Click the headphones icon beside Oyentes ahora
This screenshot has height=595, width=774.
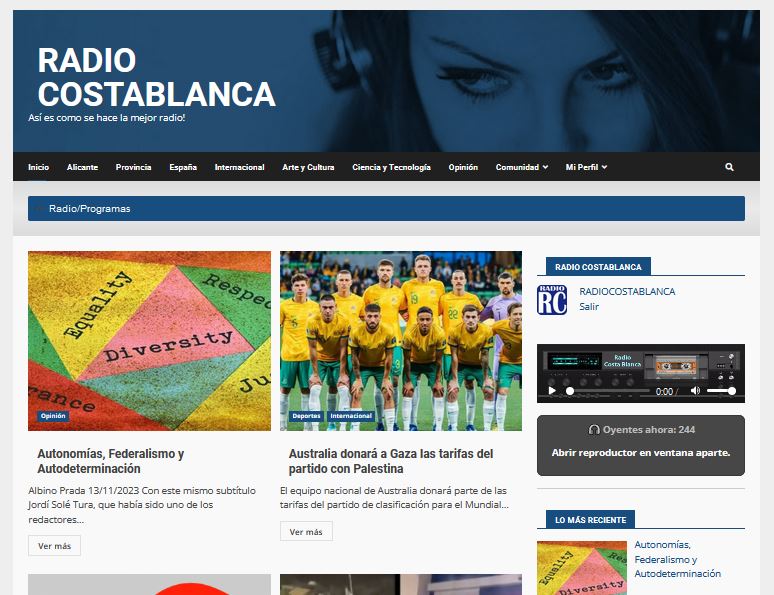(x=594, y=430)
